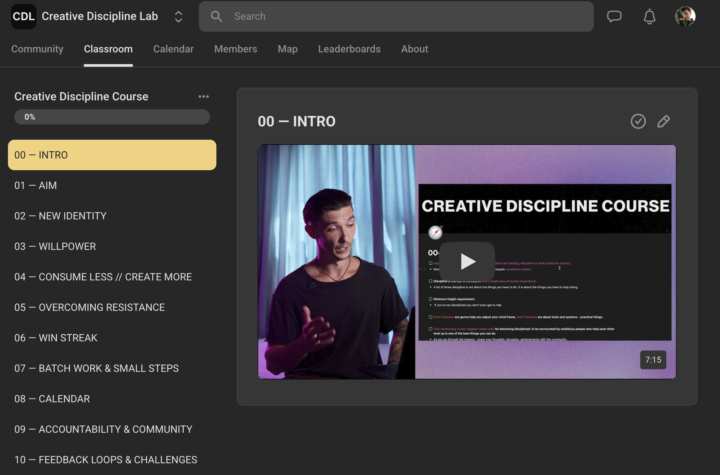Select lesson 06 — WIN STREAK
Screen dimensions: 720x475
pyautogui.click(x=56, y=338)
